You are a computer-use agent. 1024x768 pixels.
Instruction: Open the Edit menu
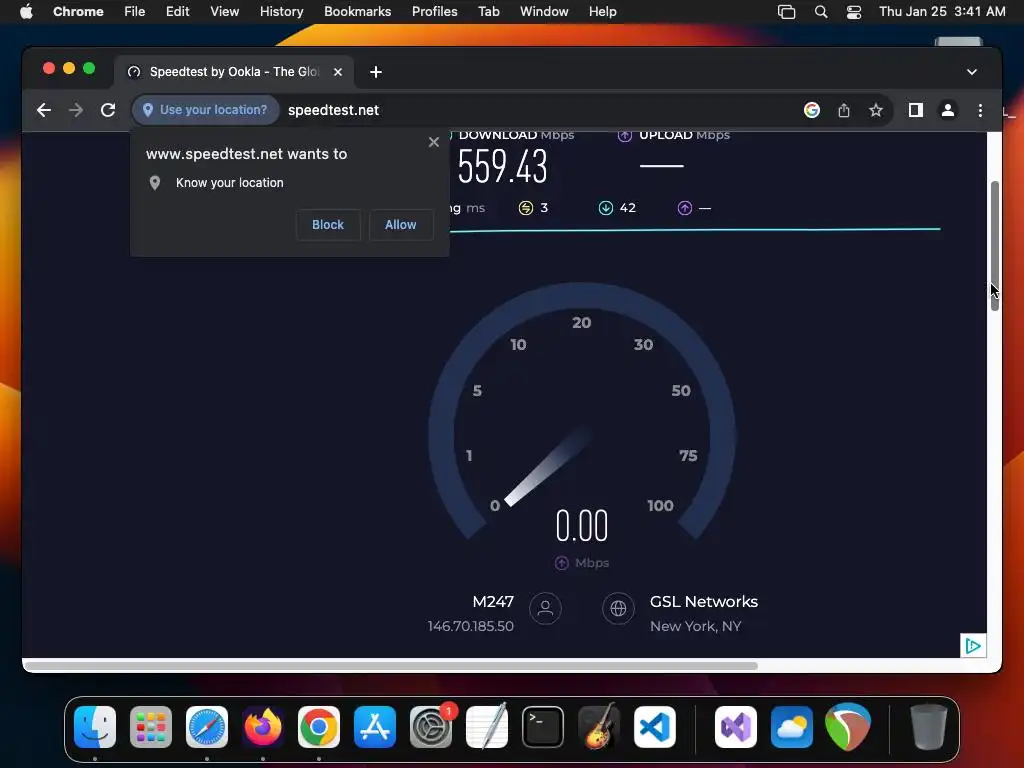pyautogui.click(x=178, y=12)
